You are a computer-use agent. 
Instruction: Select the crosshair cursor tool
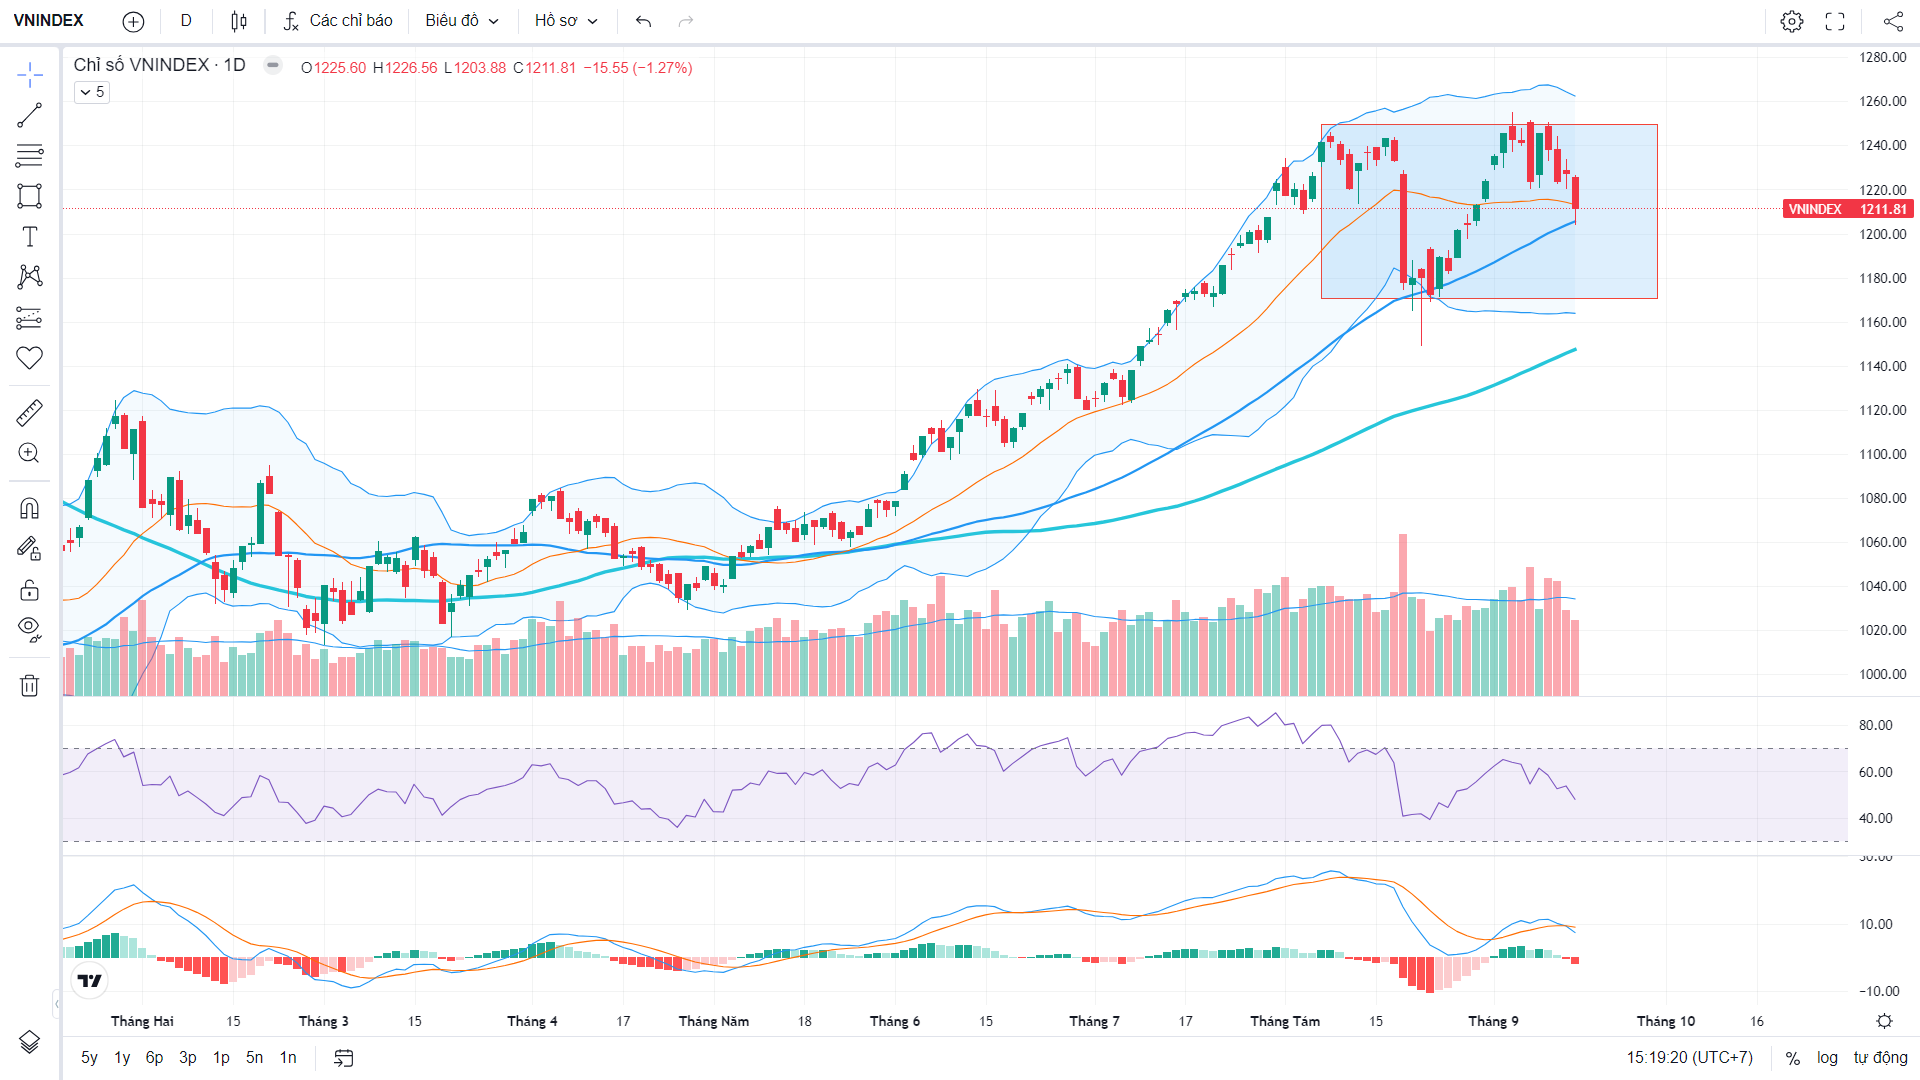pyautogui.click(x=29, y=74)
